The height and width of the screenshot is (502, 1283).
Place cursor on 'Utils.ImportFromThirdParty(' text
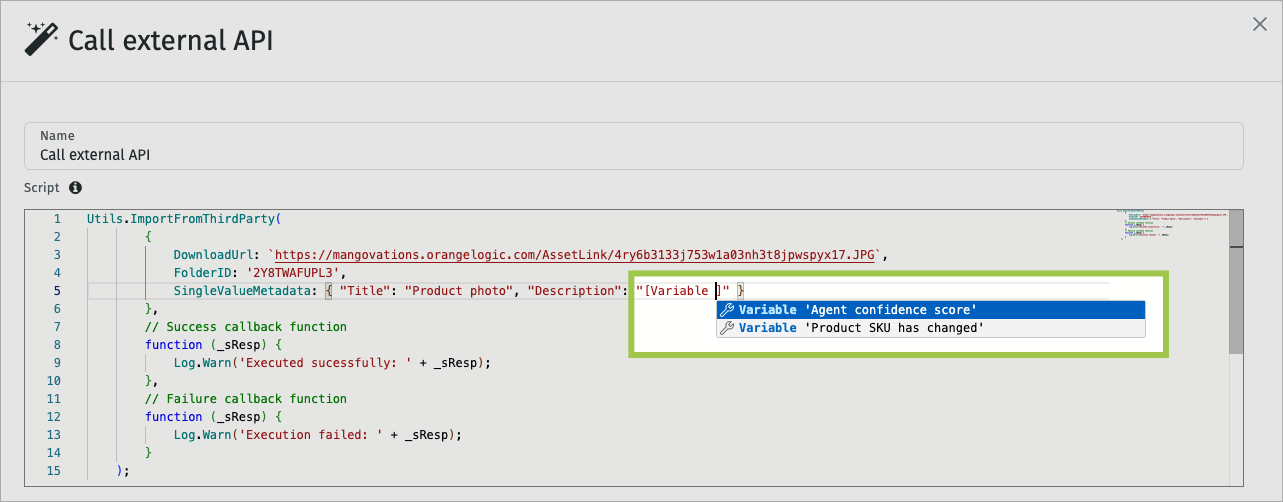point(185,219)
